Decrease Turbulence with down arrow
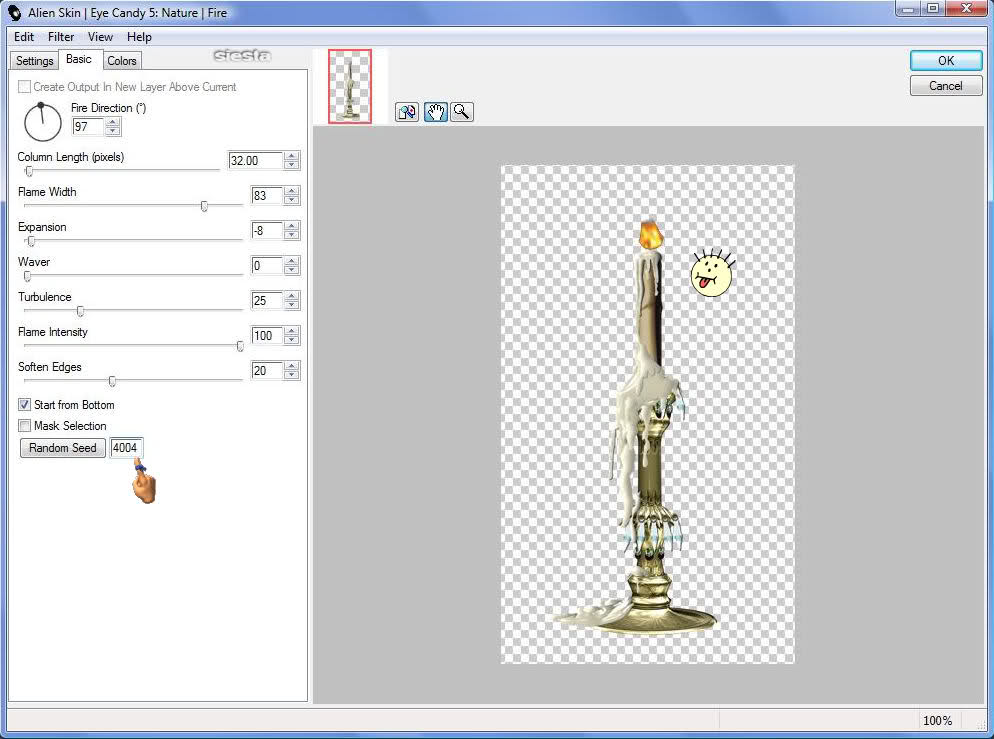The width and height of the screenshot is (994, 739). coord(292,305)
